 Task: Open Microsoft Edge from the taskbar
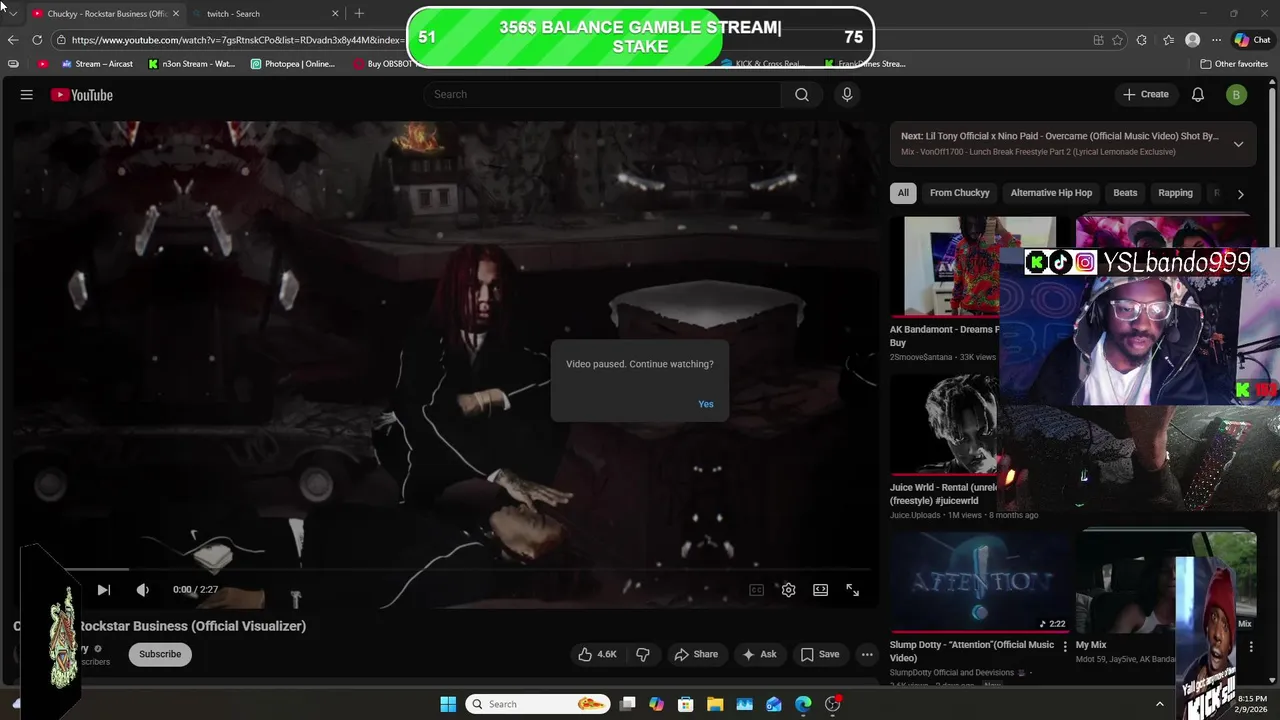(803, 704)
